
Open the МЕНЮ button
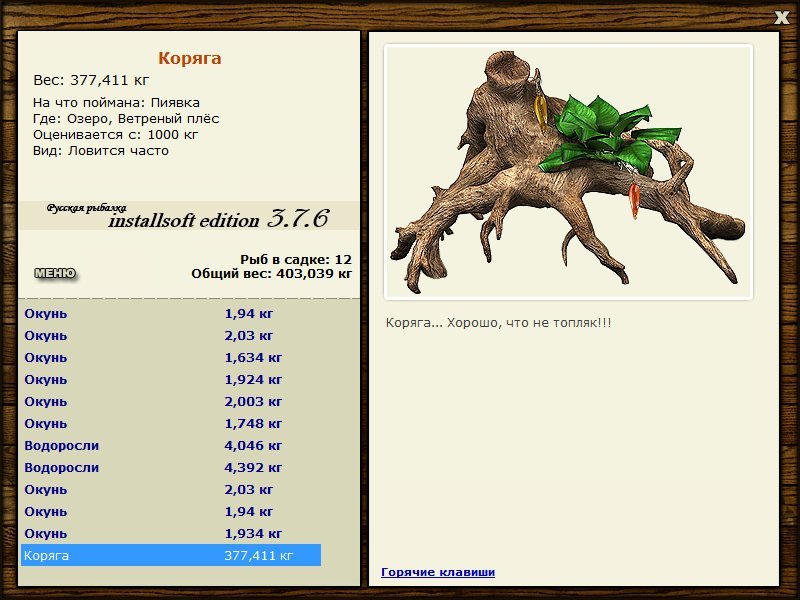coord(55,273)
